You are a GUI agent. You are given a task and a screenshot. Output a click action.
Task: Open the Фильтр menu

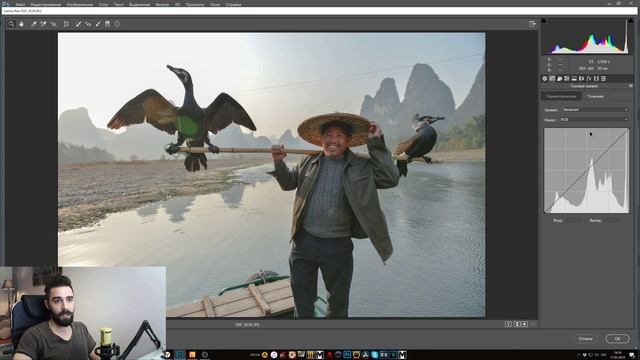click(162, 4)
